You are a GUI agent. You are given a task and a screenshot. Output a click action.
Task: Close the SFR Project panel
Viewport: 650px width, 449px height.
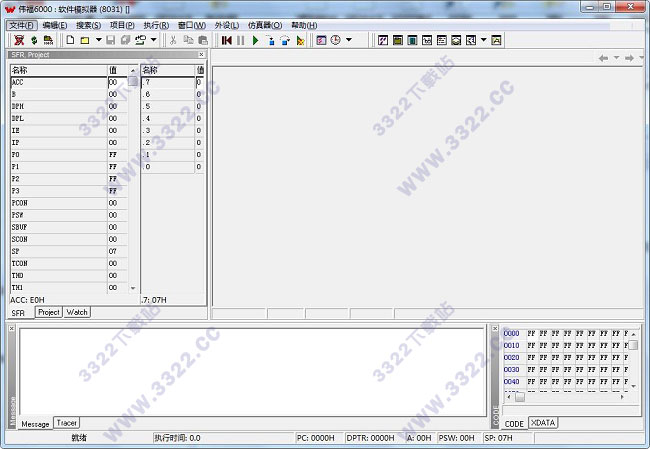[201, 55]
